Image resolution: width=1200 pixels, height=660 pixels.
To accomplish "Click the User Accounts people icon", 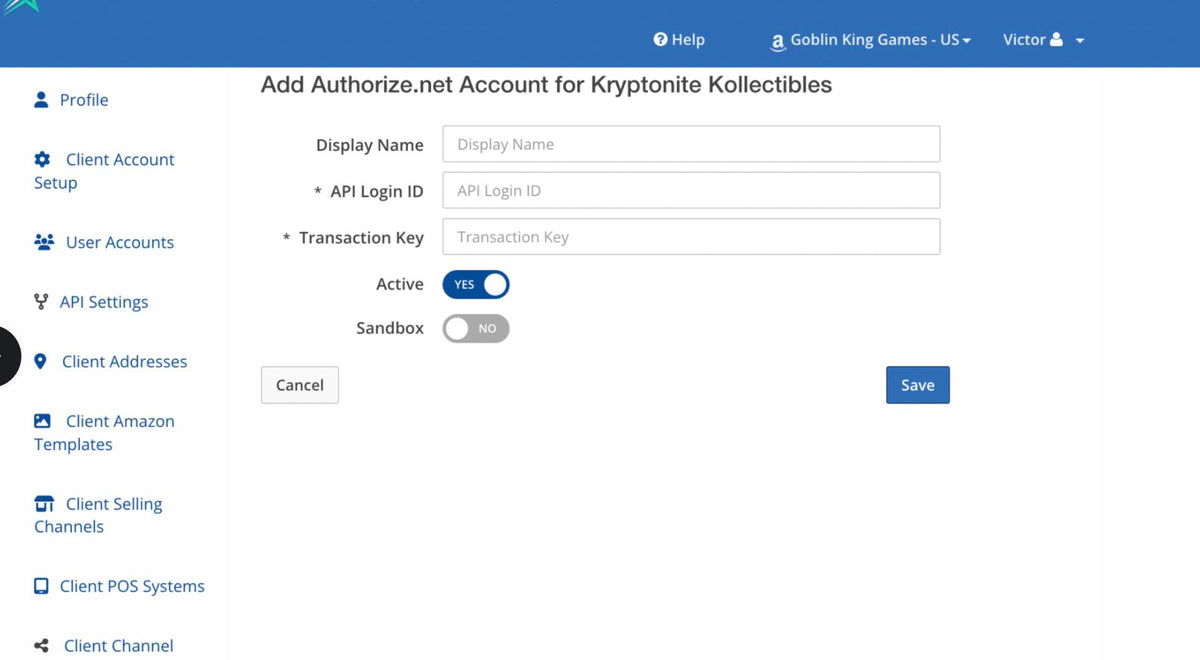I will 44,243.
